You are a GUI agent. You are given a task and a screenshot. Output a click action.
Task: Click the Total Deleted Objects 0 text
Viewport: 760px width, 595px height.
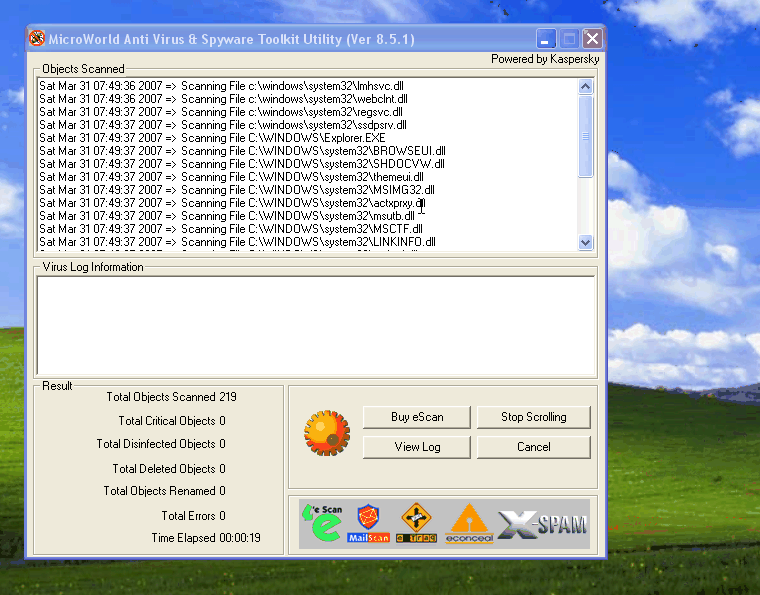(169, 469)
